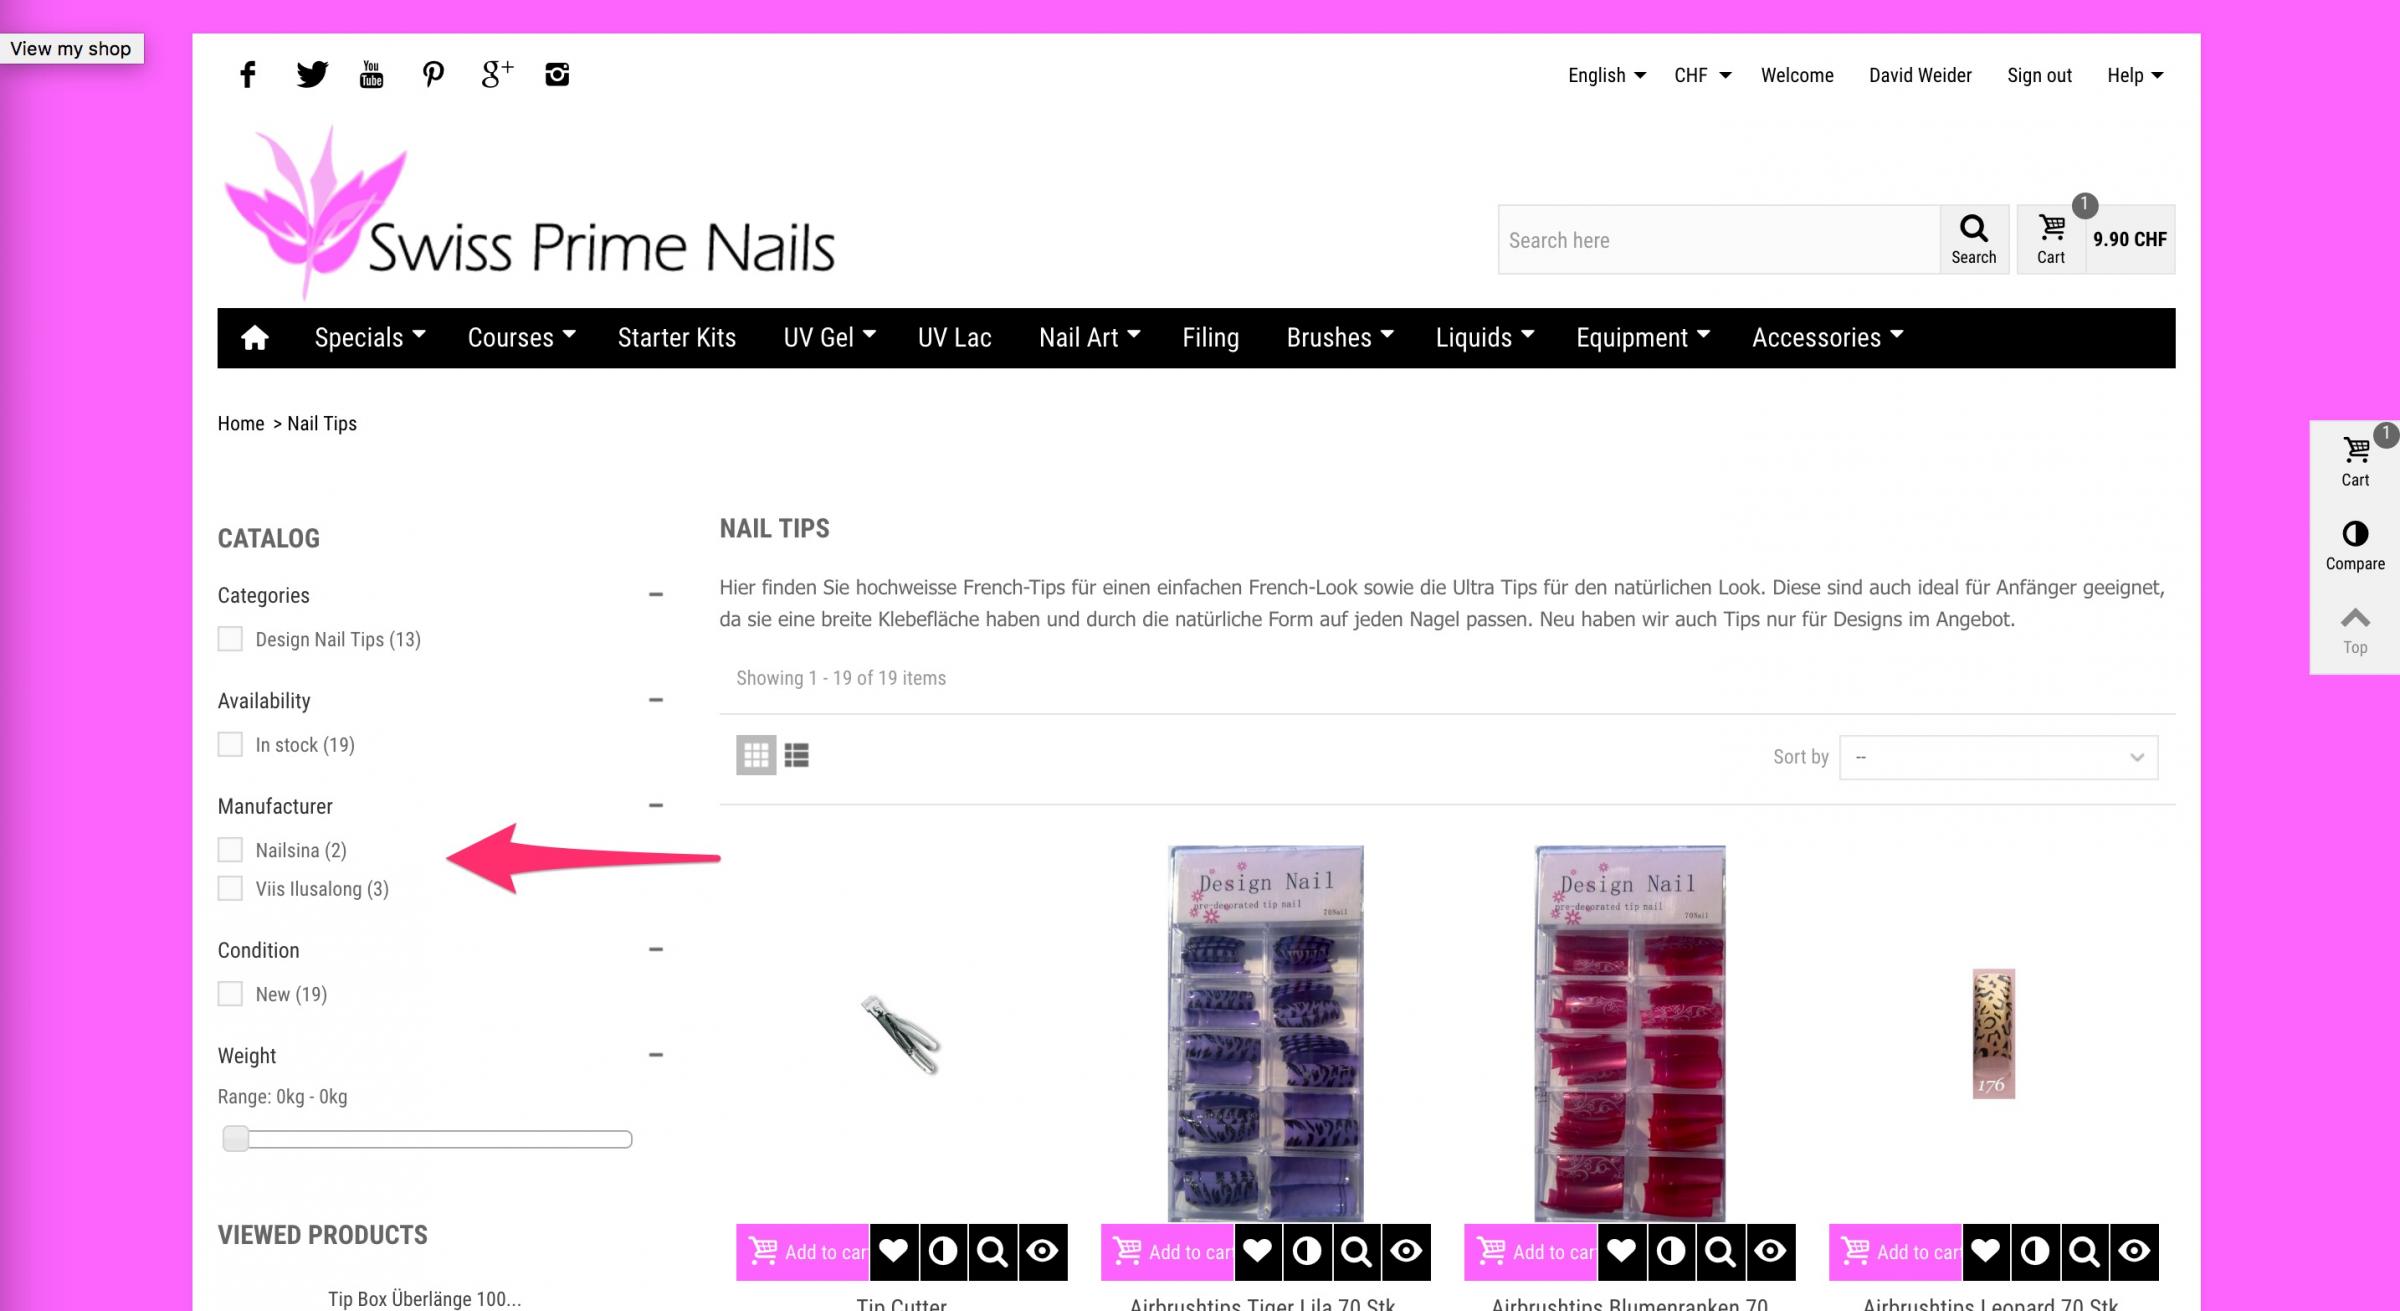The width and height of the screenshot is (2400, 1311).
Task: Open the UV Gel menu
Action: (x=829, y=338)
